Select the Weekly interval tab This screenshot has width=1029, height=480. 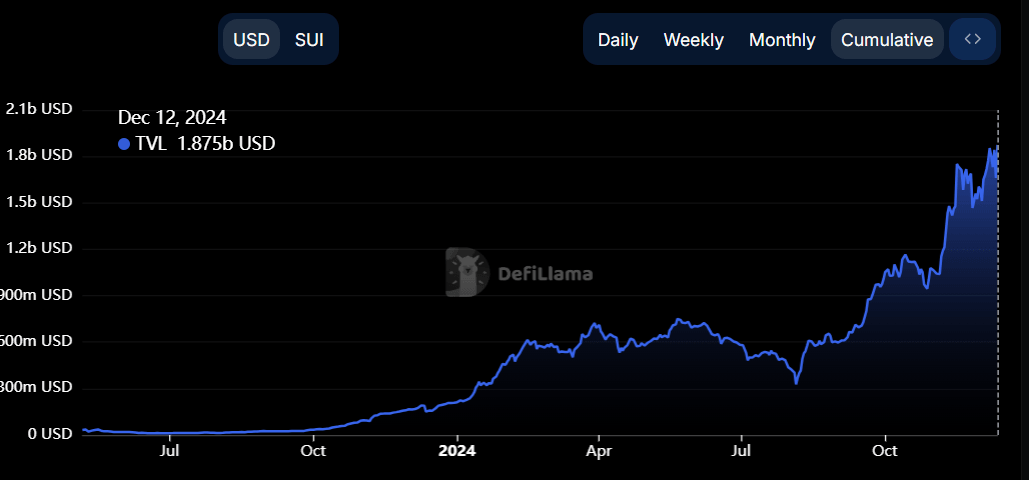click(x=693, y=40)
